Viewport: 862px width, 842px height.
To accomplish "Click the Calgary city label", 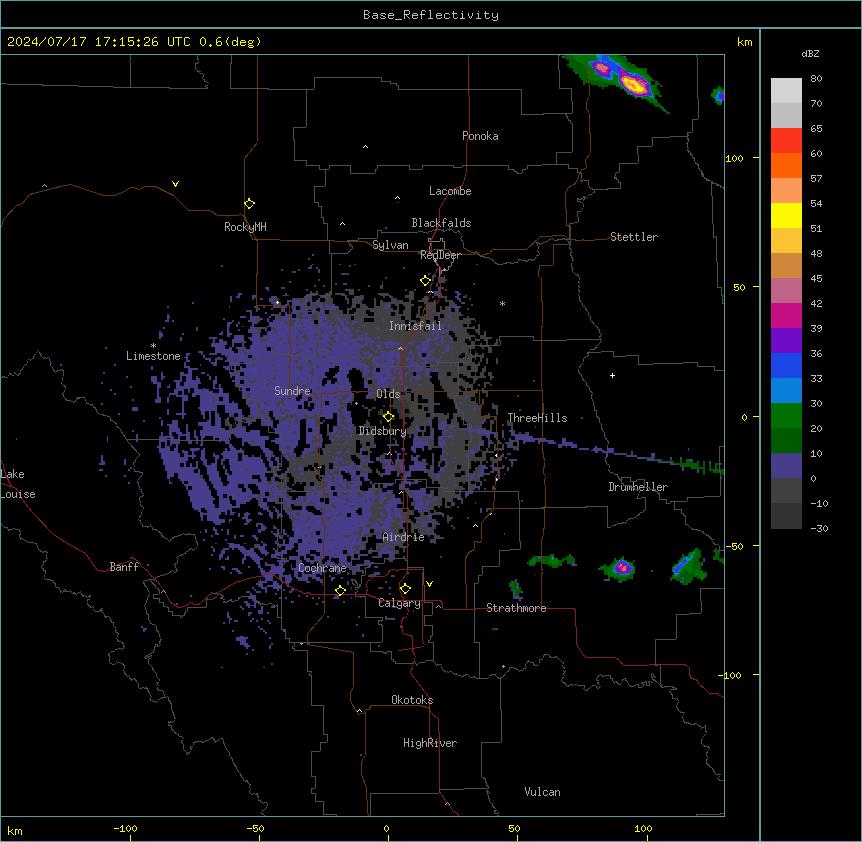I will (399, 603).
